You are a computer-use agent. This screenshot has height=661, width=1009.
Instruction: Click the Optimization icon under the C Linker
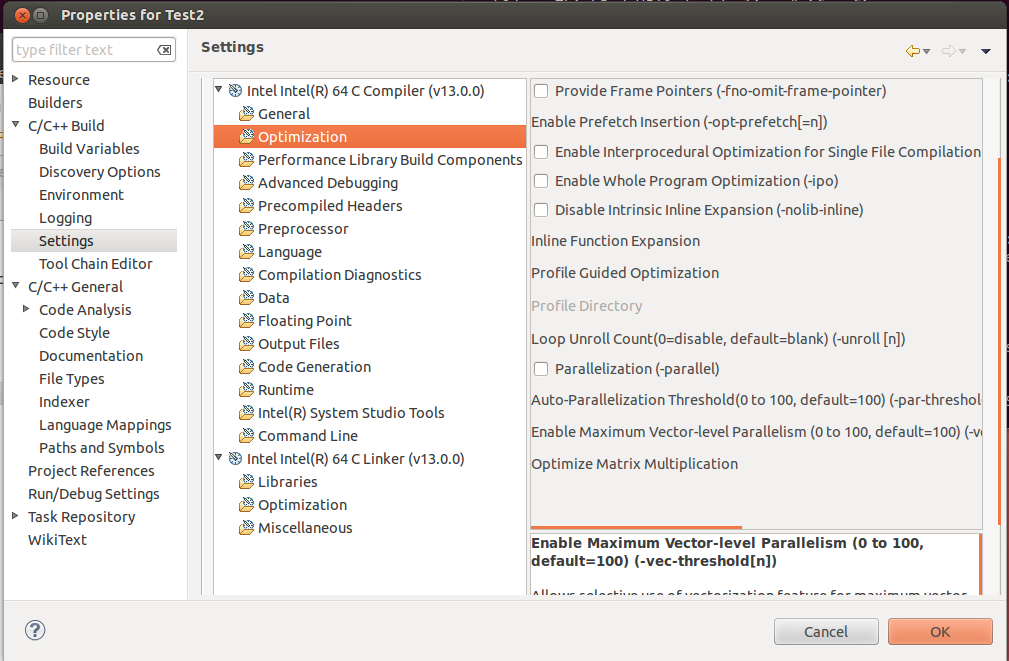(x=246, y=505)
